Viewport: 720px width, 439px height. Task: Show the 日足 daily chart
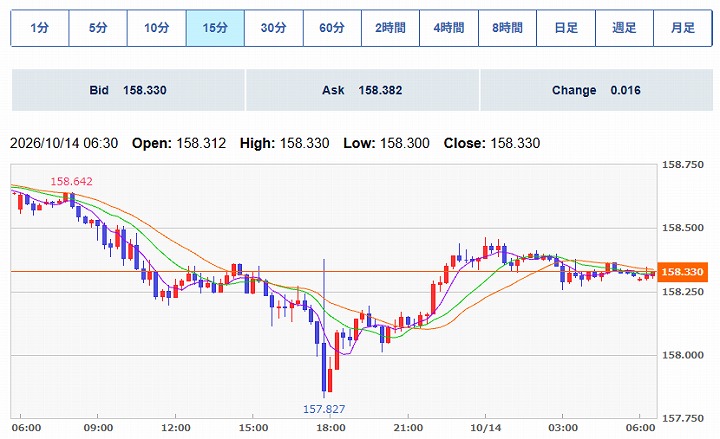566,28
